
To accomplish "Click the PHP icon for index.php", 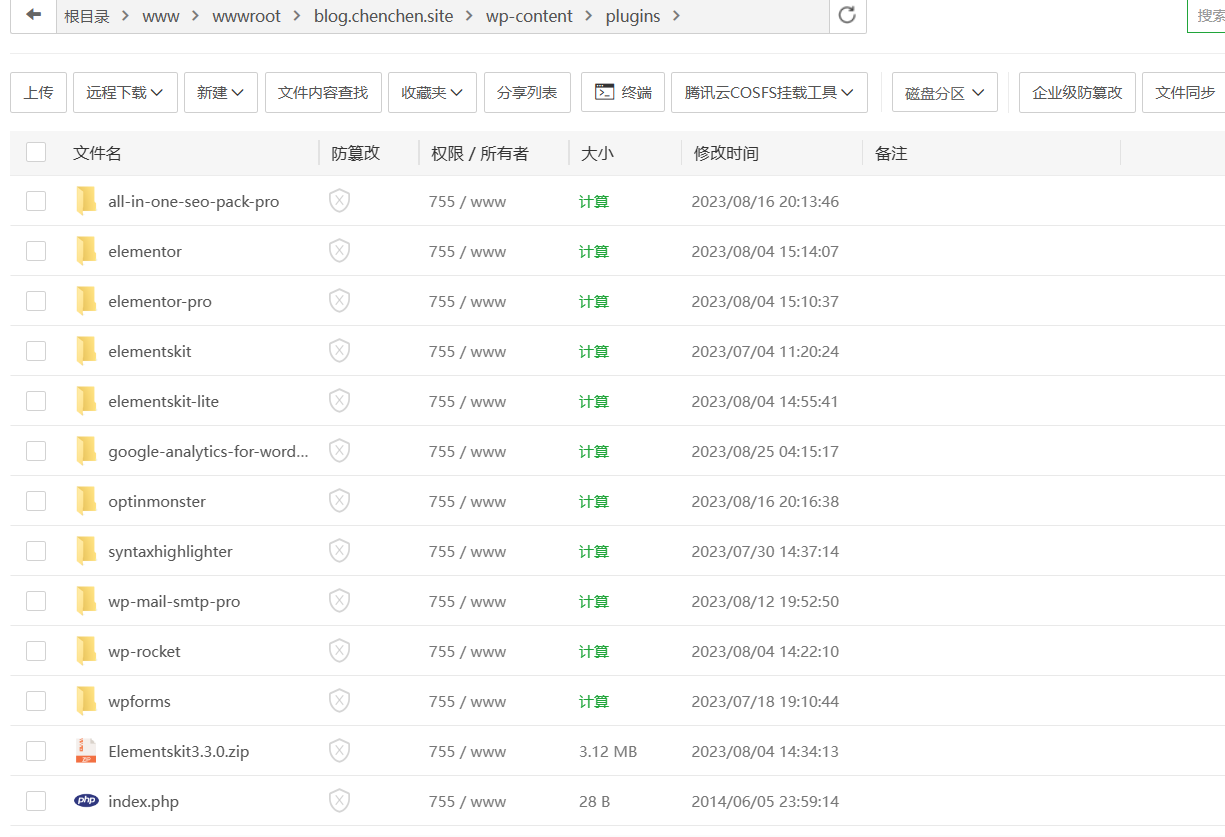I will coord(86,801).
